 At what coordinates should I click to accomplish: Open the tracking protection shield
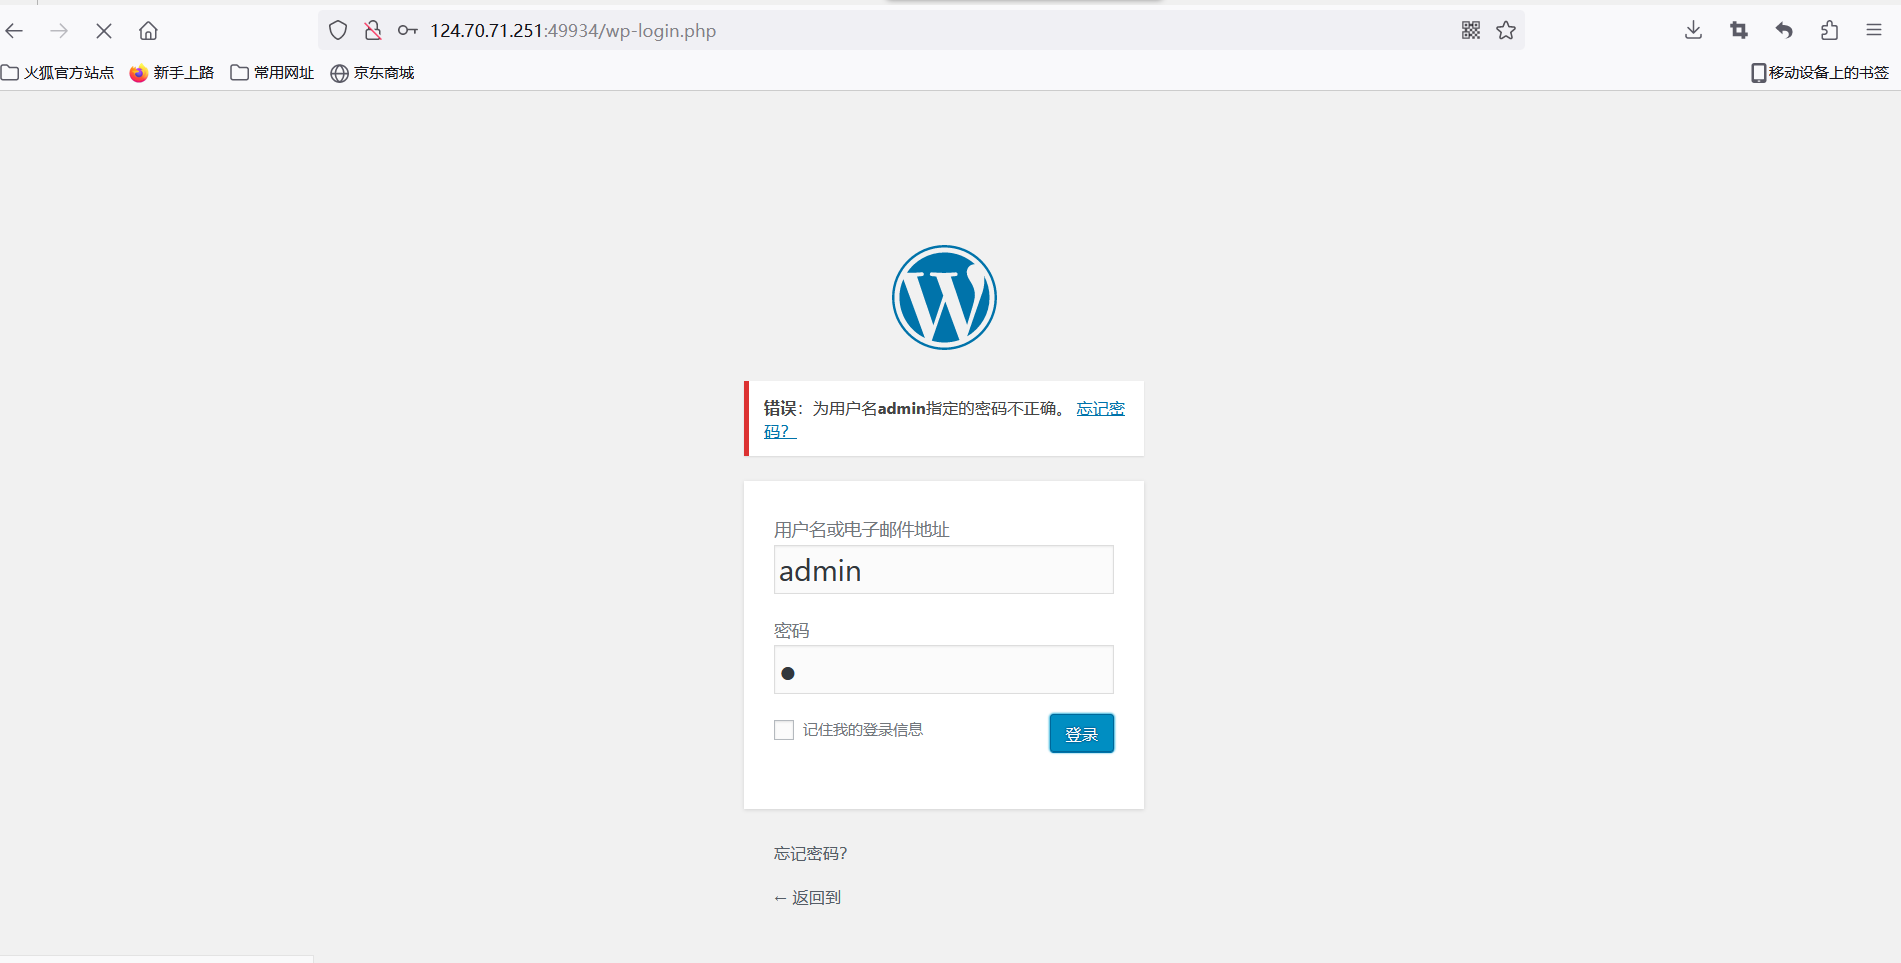(x=338, y=31)
